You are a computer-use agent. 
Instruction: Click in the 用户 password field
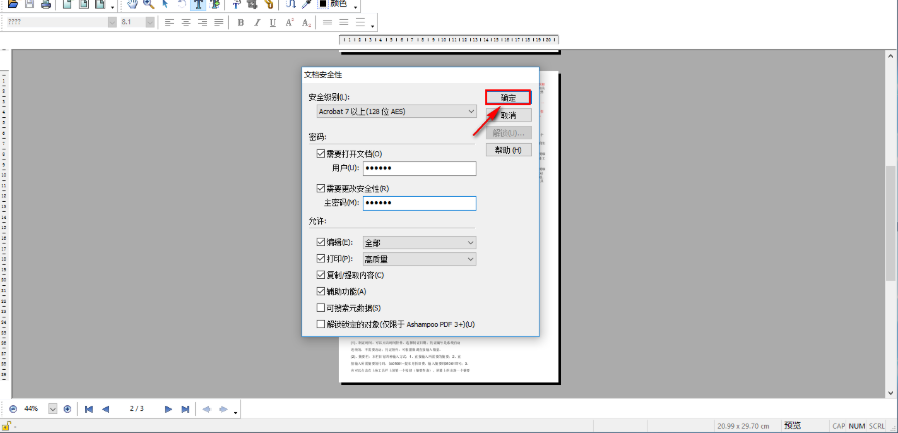tap(420, 168)
